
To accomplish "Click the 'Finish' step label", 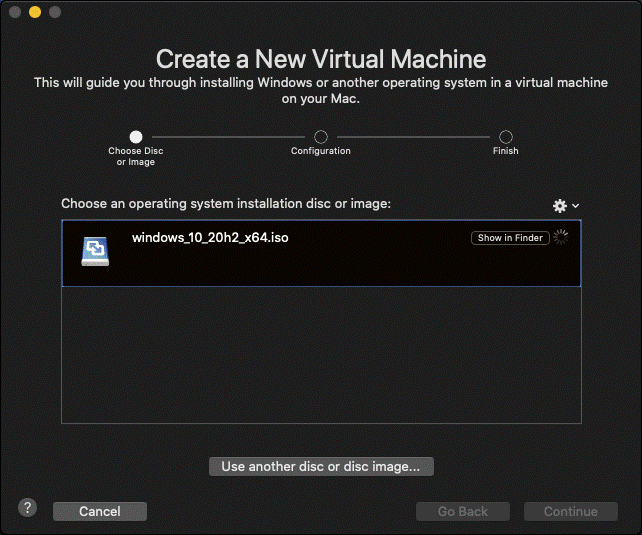I will point(506,151).
